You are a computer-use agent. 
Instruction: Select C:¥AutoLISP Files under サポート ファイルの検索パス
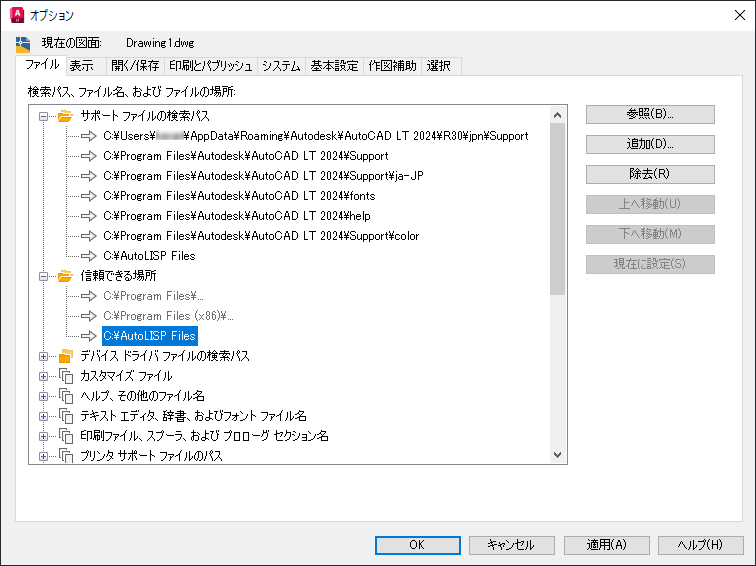149,256
